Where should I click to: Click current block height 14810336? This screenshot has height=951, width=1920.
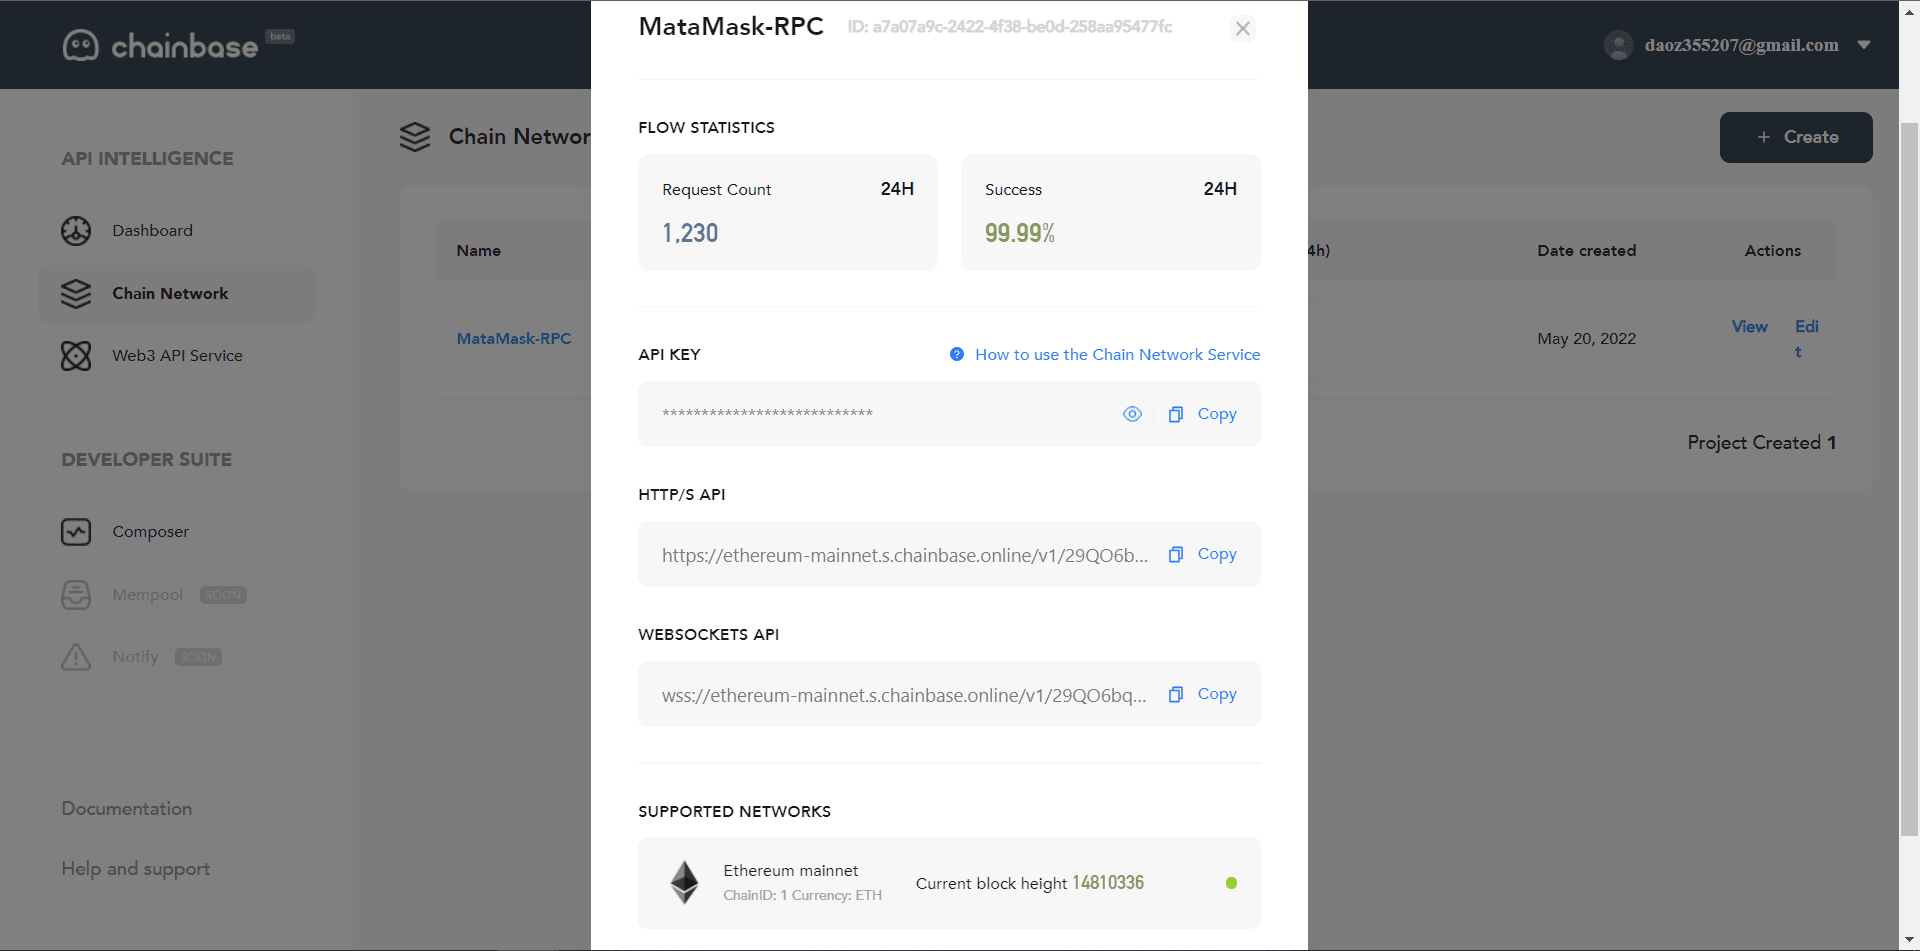[x=1108, y=883]
